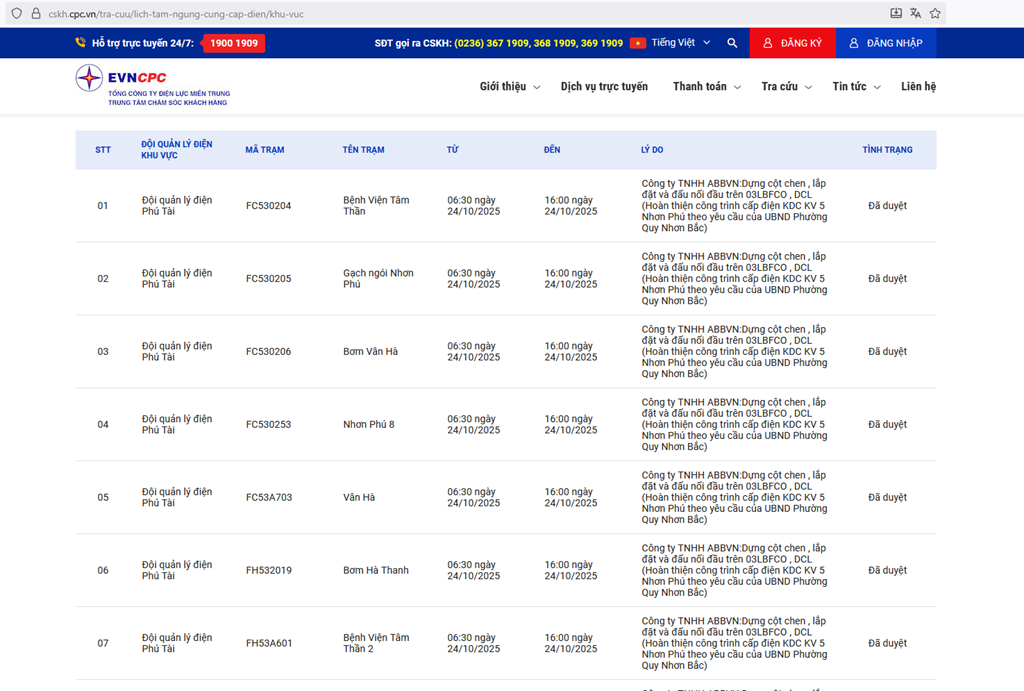Click the browser URL address field

click(450, 14)
